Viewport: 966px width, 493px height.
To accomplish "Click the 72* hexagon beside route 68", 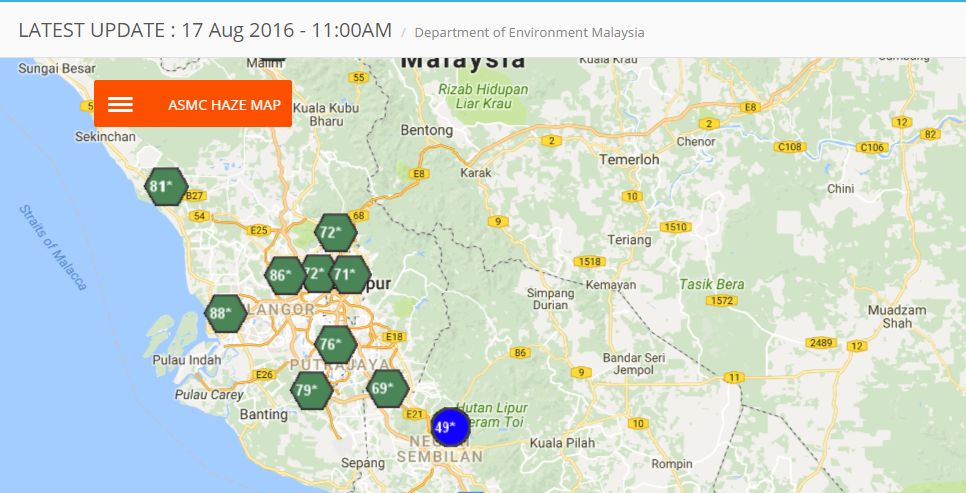I will (335, 233).
